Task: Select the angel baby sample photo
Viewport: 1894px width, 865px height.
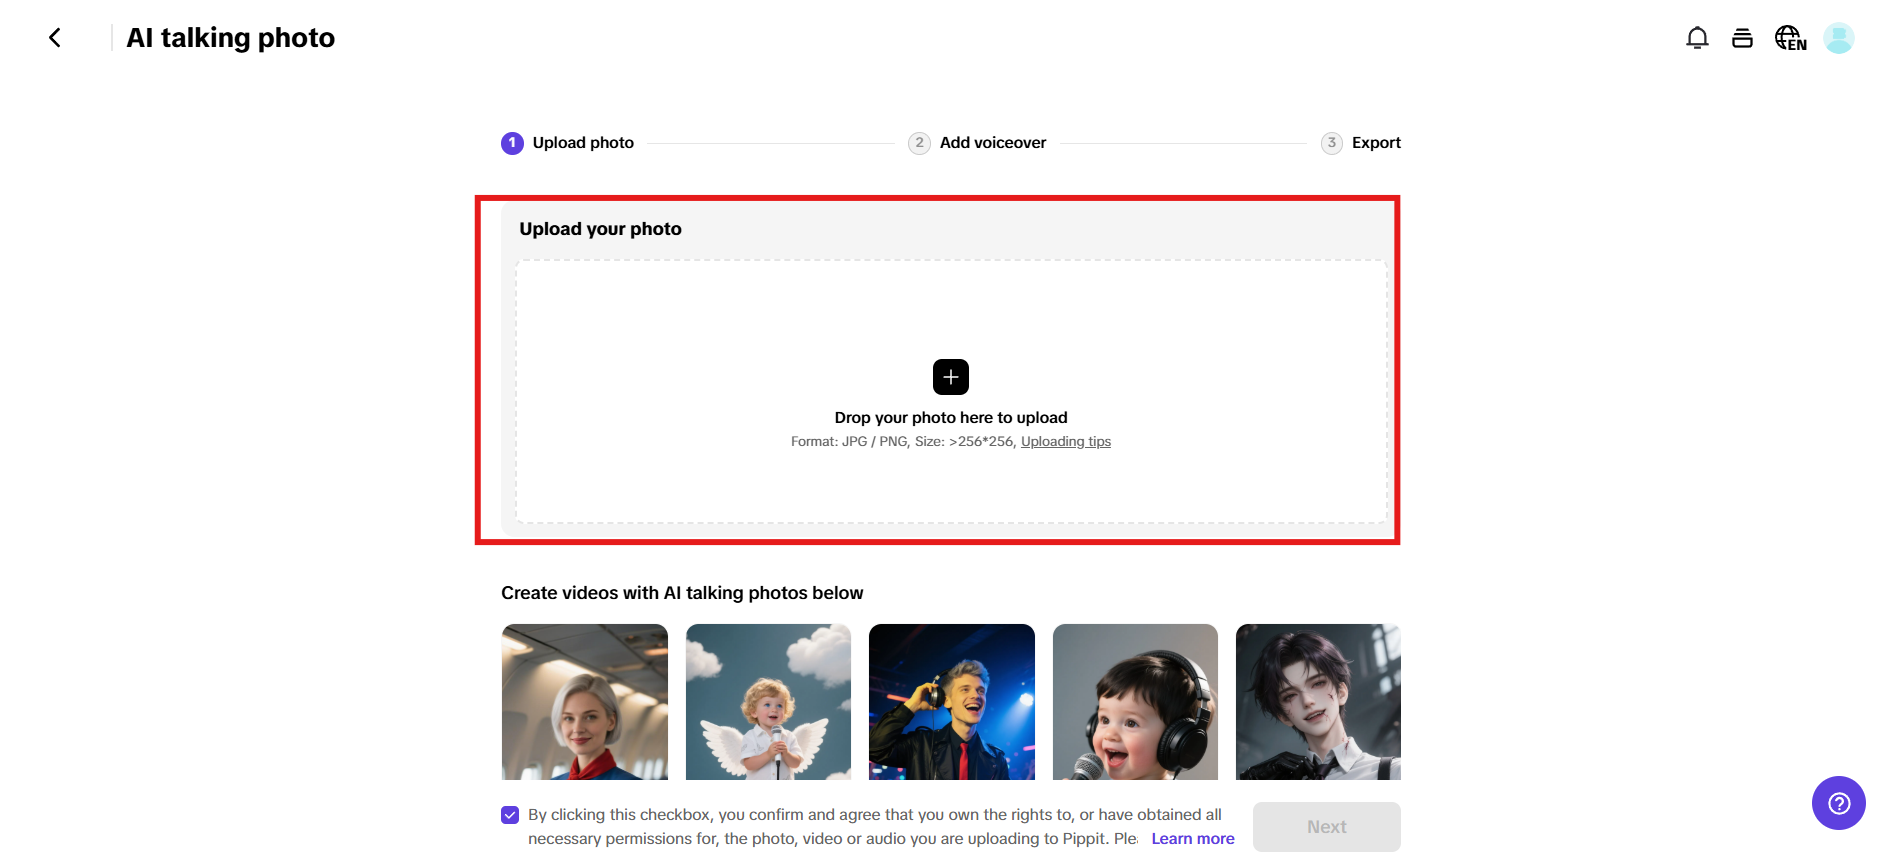Action: tap(768, 702)
